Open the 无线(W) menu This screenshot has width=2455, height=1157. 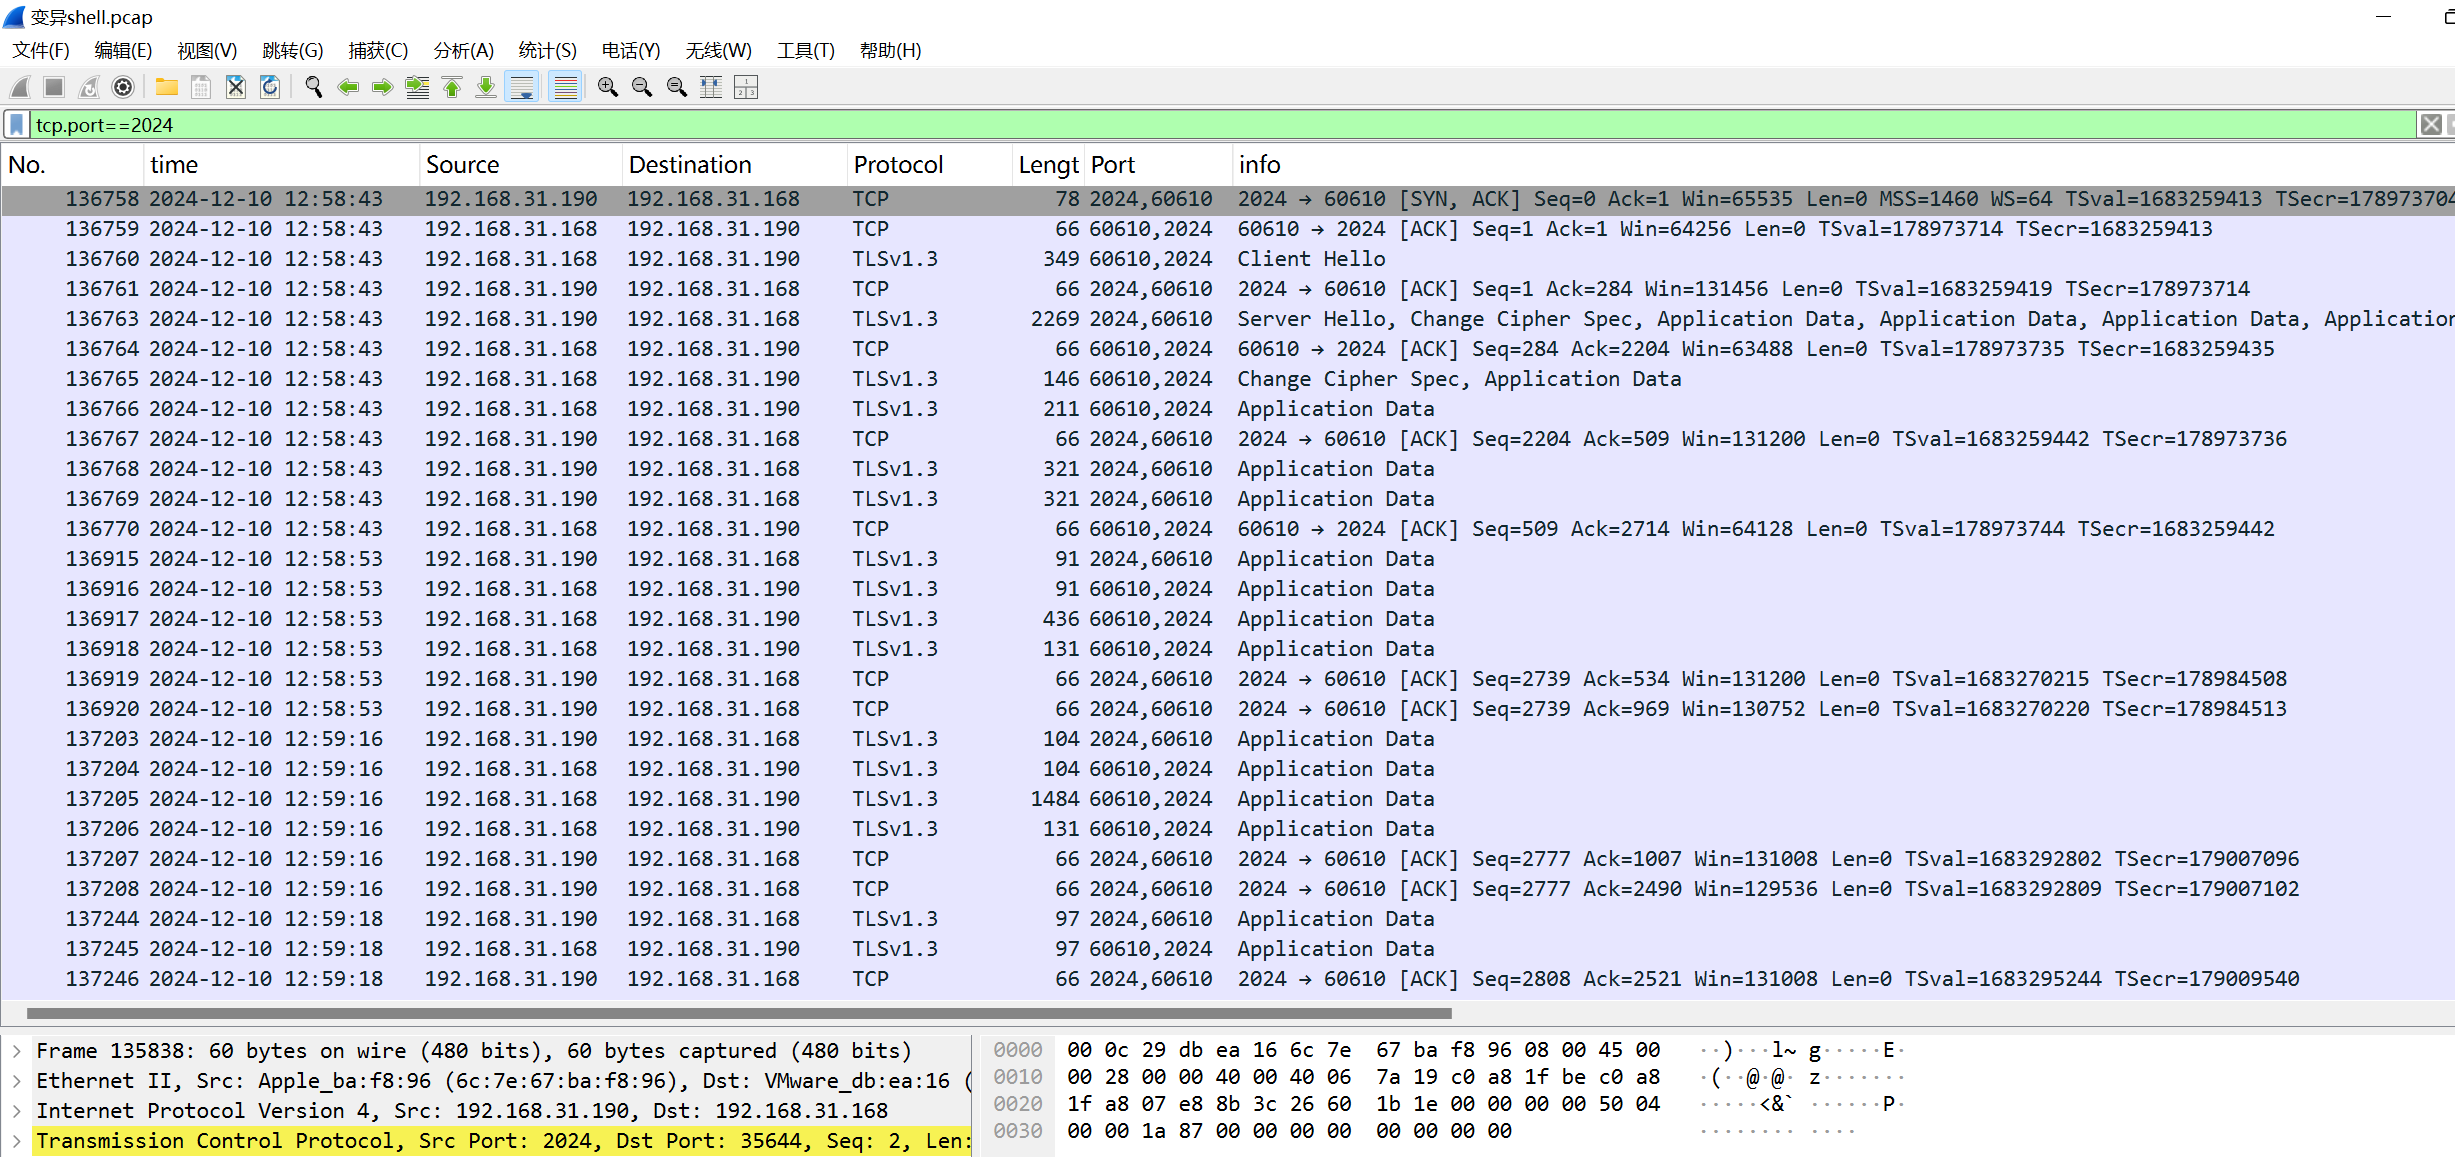pos(719,51)
